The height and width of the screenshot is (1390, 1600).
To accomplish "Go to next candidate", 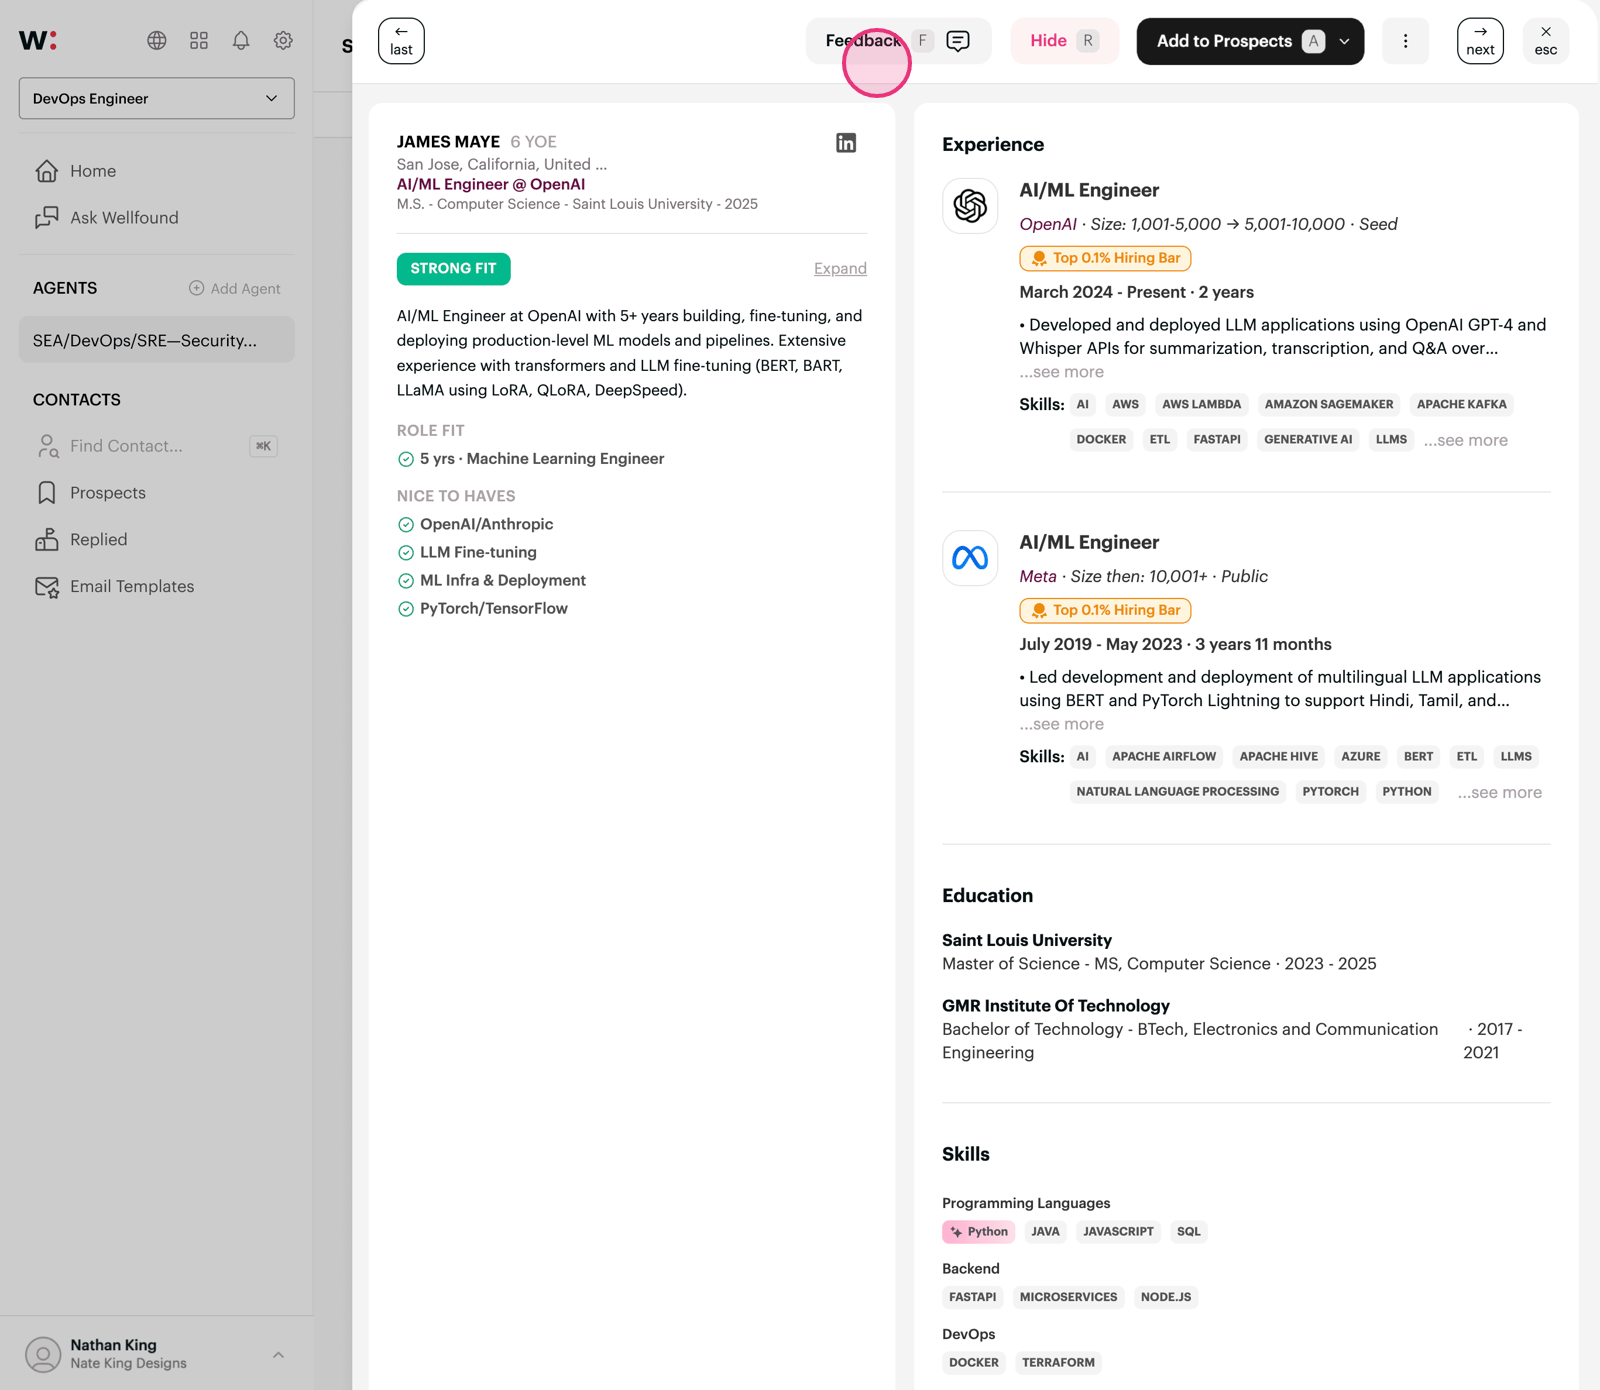I will pyautogui.click(x=1480, y=41).
